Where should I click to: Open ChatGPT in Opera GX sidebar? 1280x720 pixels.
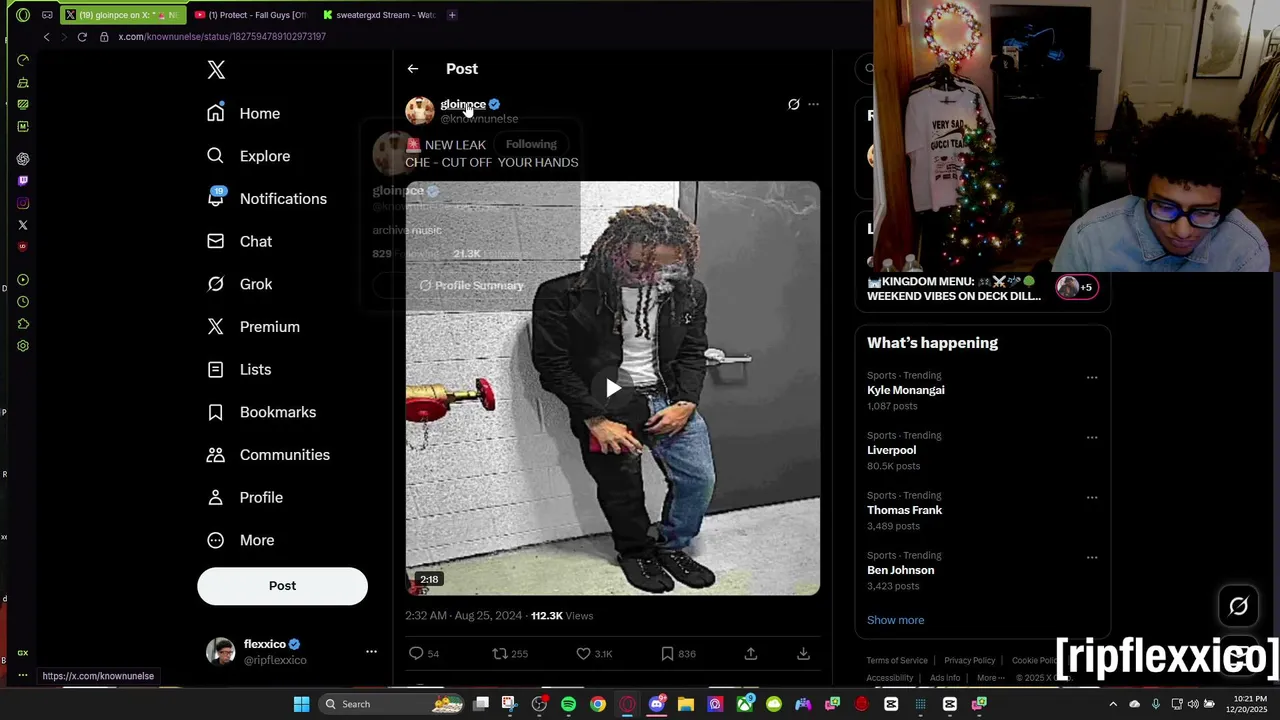click(x=23, y=159)
